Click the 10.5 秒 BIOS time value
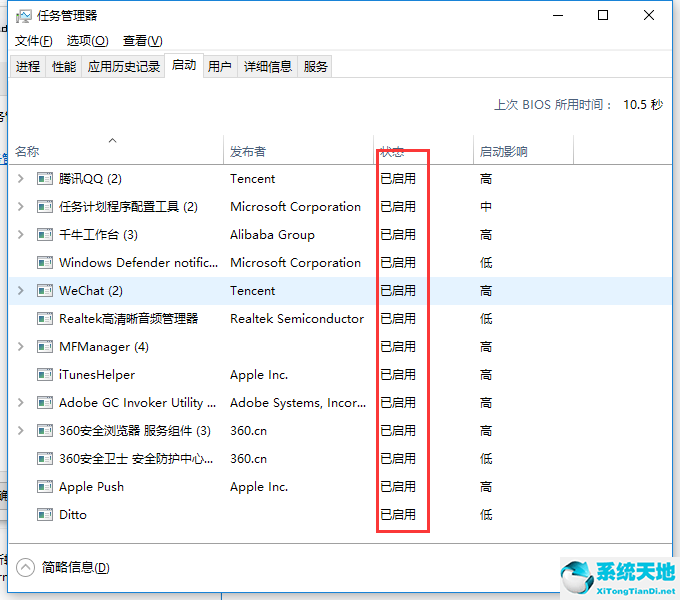The width and height of the screenshot is (680, 600). click(643, 104)
